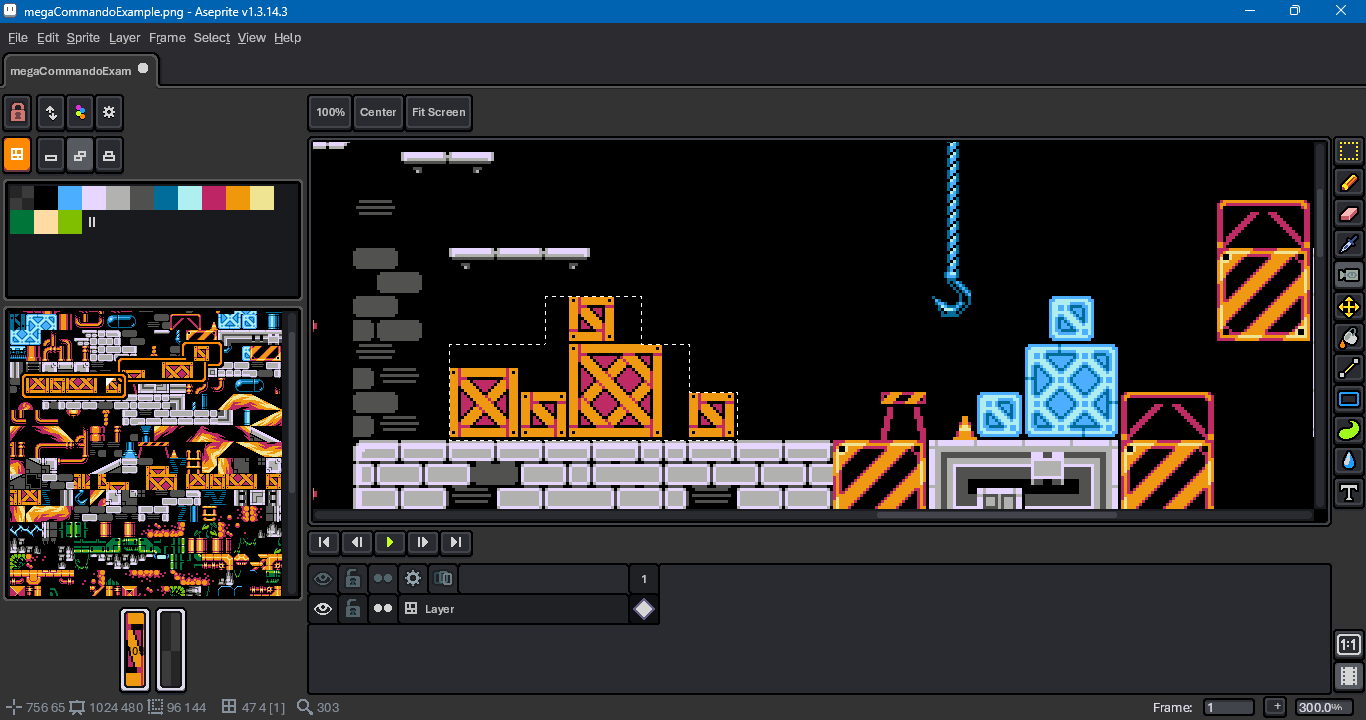The height and width of the screenshot is (720, 1366).
Task: Pick the magenta palette color
Action: tap(214, 198)
